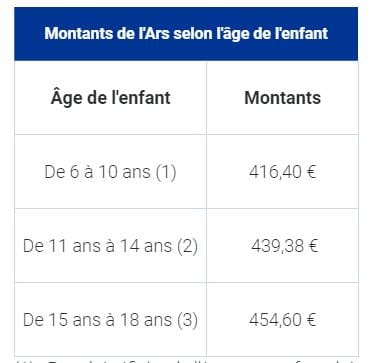Click the euro symbol after 439,38

(313, 246)
